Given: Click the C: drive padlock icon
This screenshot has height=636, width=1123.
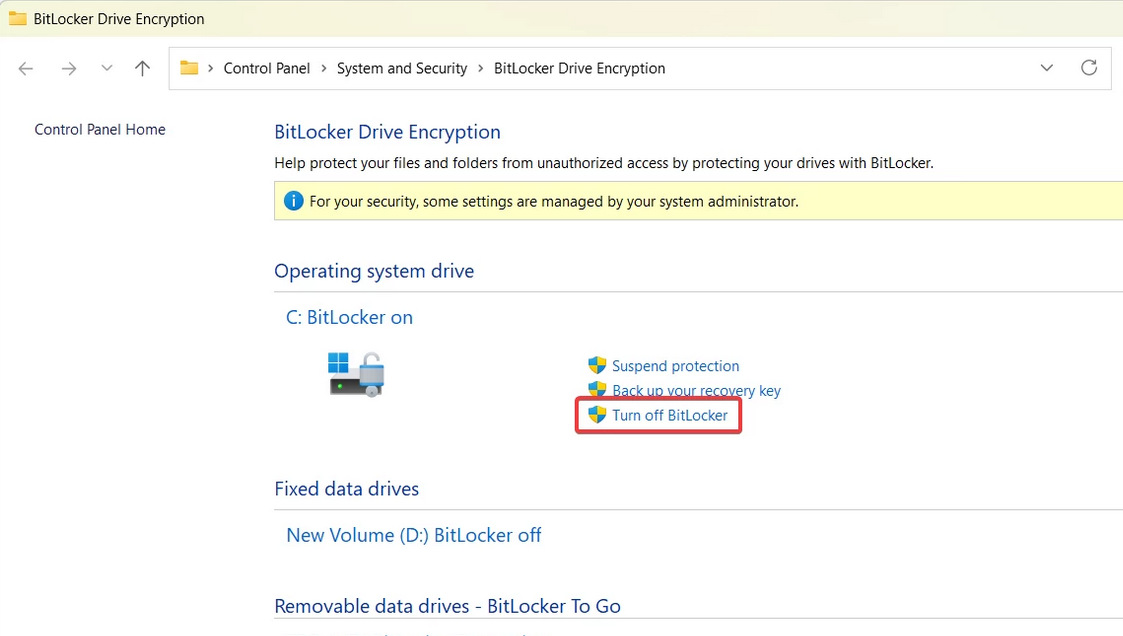Looking at the screenshot, I should point(357,374).
